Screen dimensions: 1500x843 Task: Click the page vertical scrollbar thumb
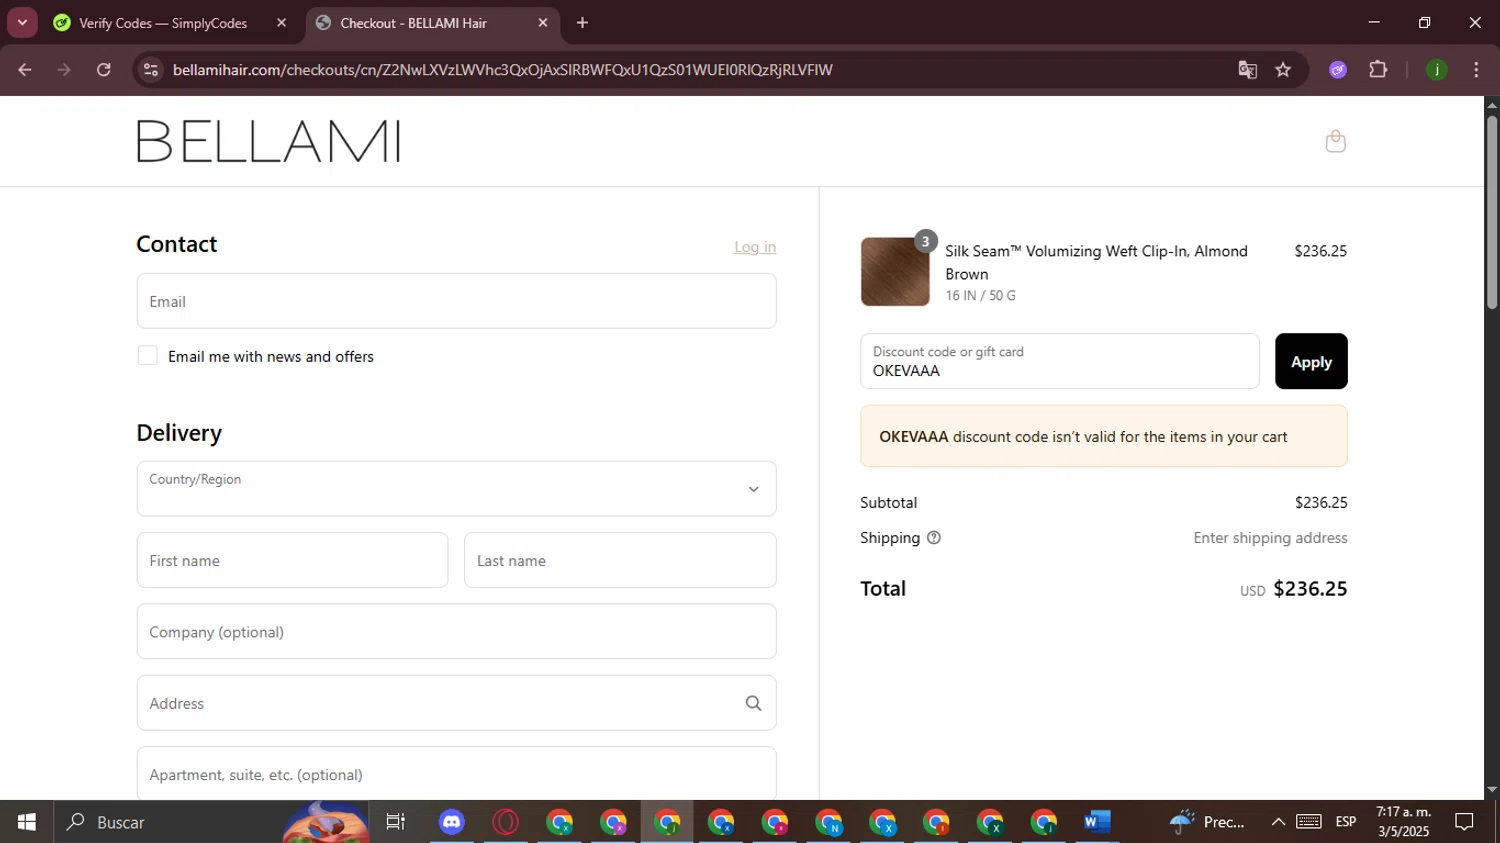pos(1492,212)
